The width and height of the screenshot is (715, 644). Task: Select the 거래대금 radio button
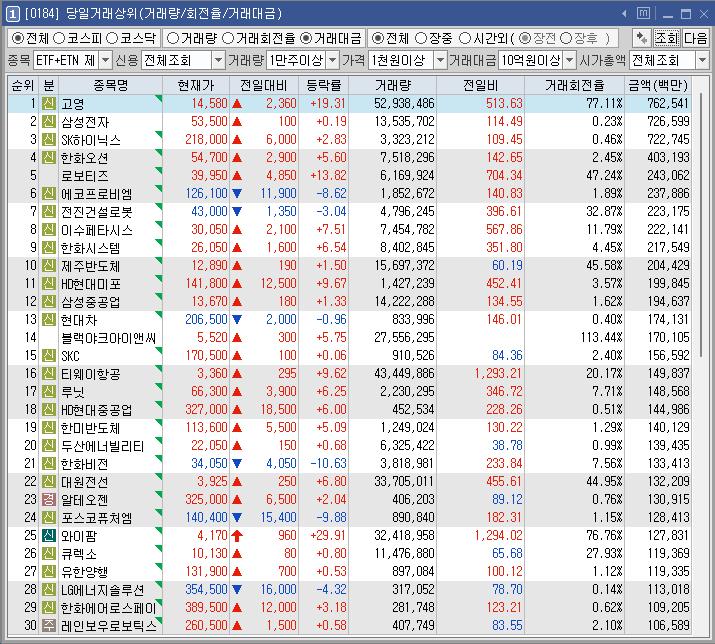[x=306, y=38]
